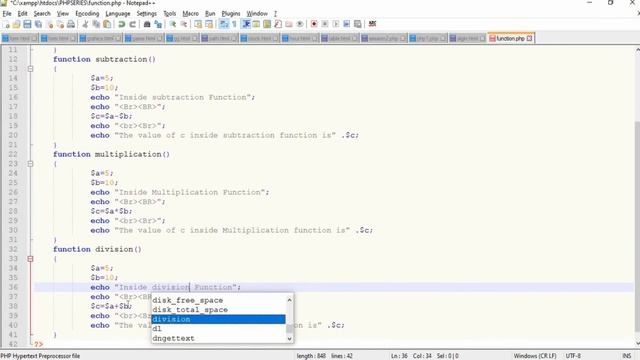This screenshot has width=640, height=360.
Task: Save the recorded macro icon
Action: point(358,24)
